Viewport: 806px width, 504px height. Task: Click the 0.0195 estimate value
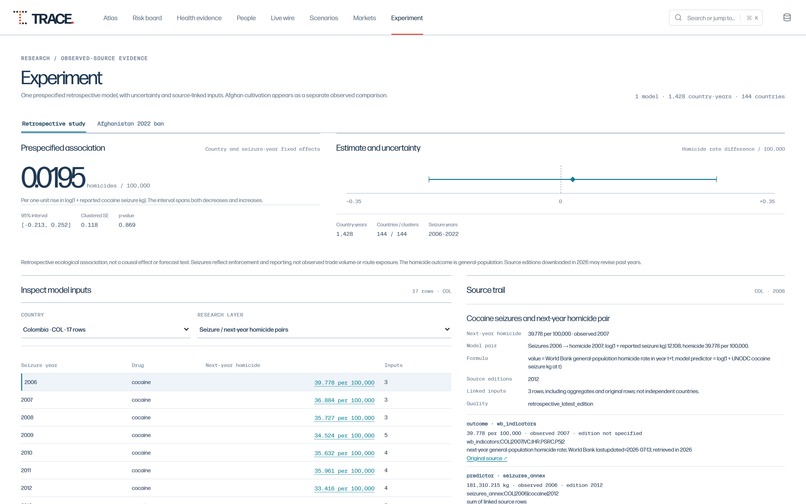click(53, 177)
